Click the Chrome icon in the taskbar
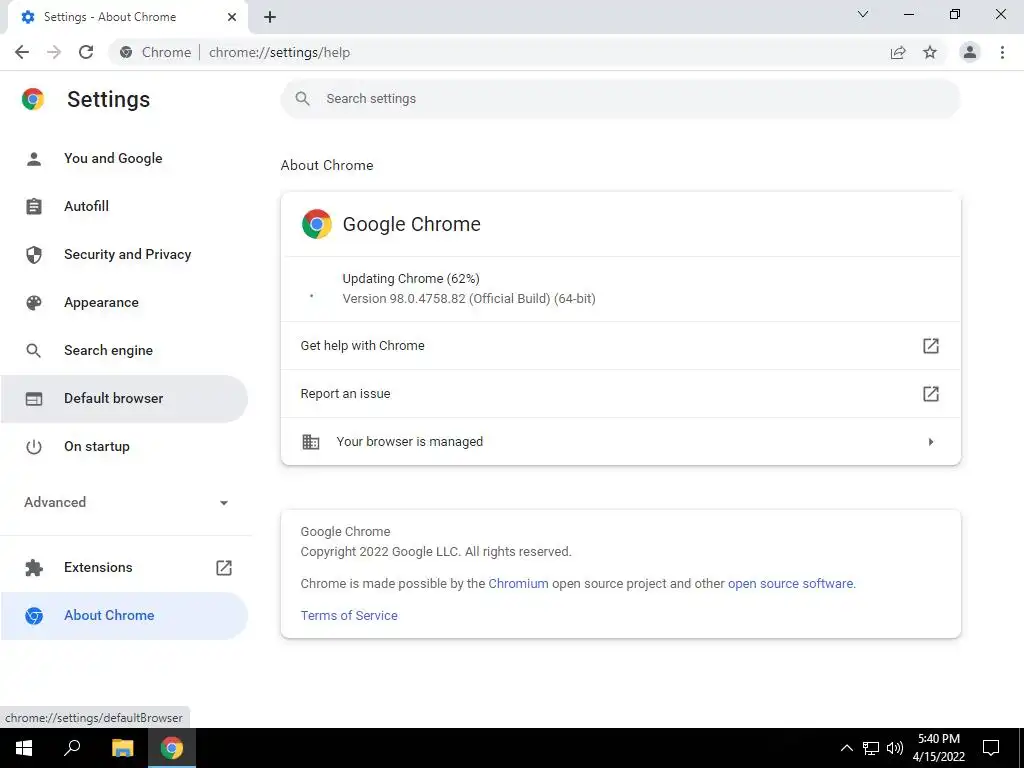Viewport: 1024px width, 768px height. coord(172,748)
